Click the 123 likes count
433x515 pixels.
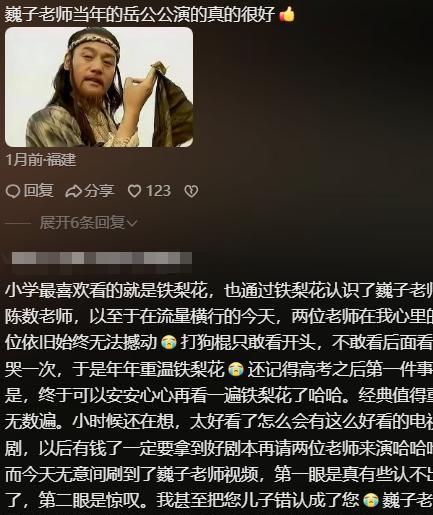[x=158, y=191]
